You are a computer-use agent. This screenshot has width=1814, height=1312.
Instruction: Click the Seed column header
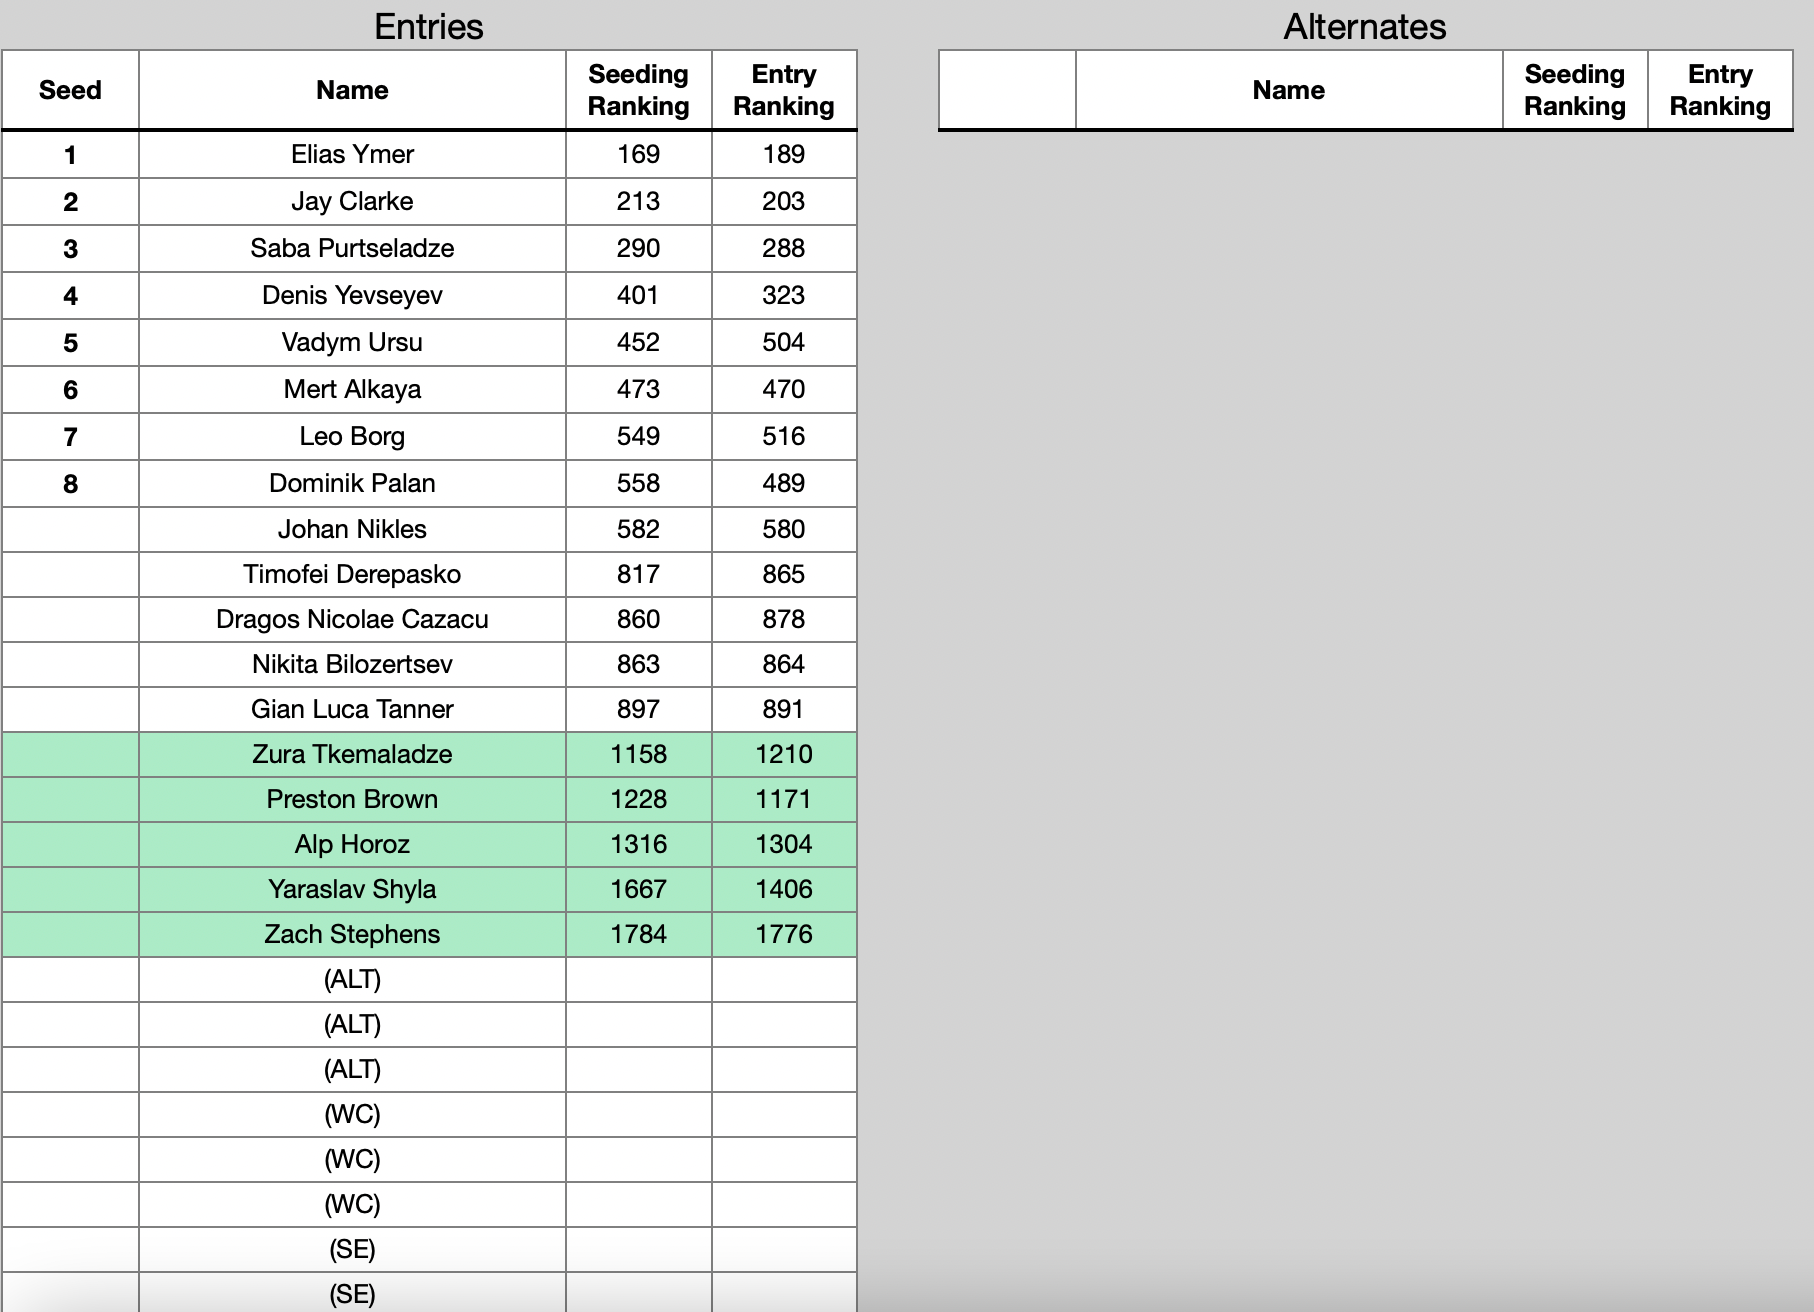(x=70, y=90)
